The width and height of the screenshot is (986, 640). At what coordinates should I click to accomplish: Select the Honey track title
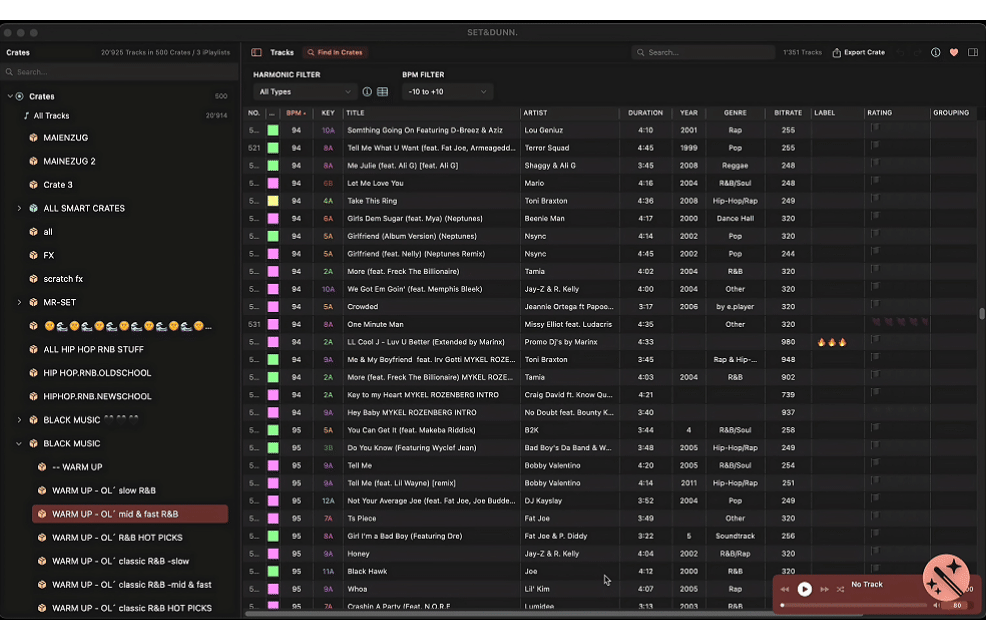point(358,554)
